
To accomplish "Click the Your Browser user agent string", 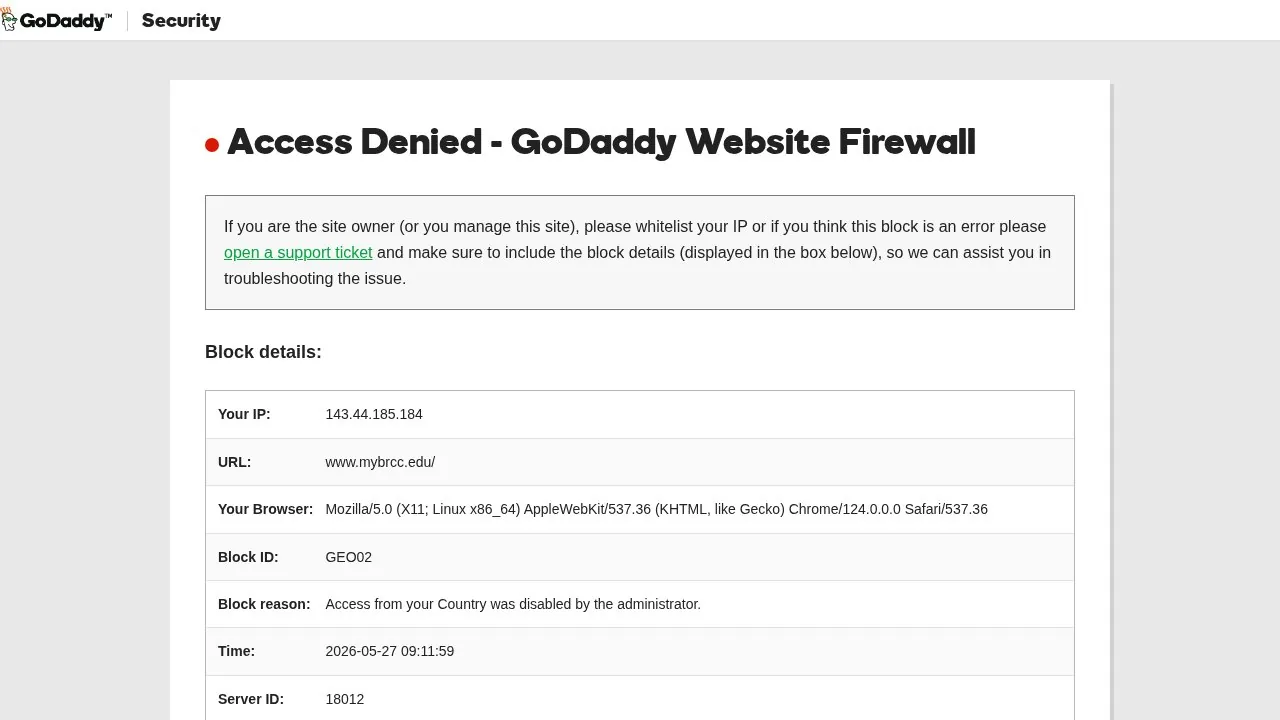I will 656,509.
